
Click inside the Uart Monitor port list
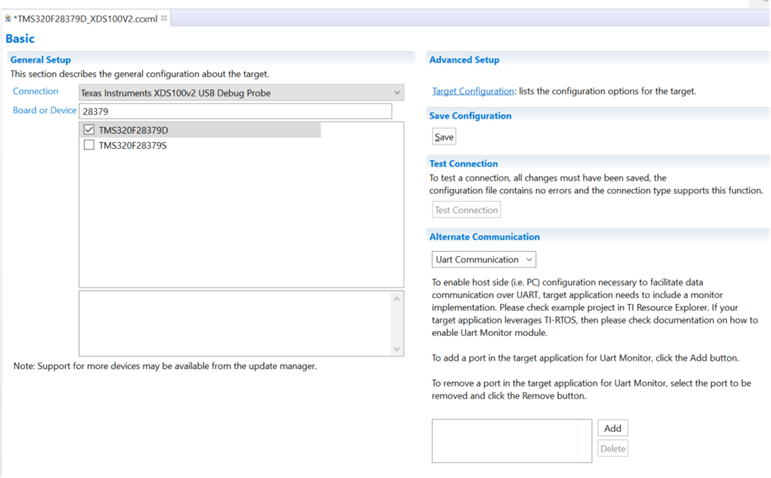point(511,441)
